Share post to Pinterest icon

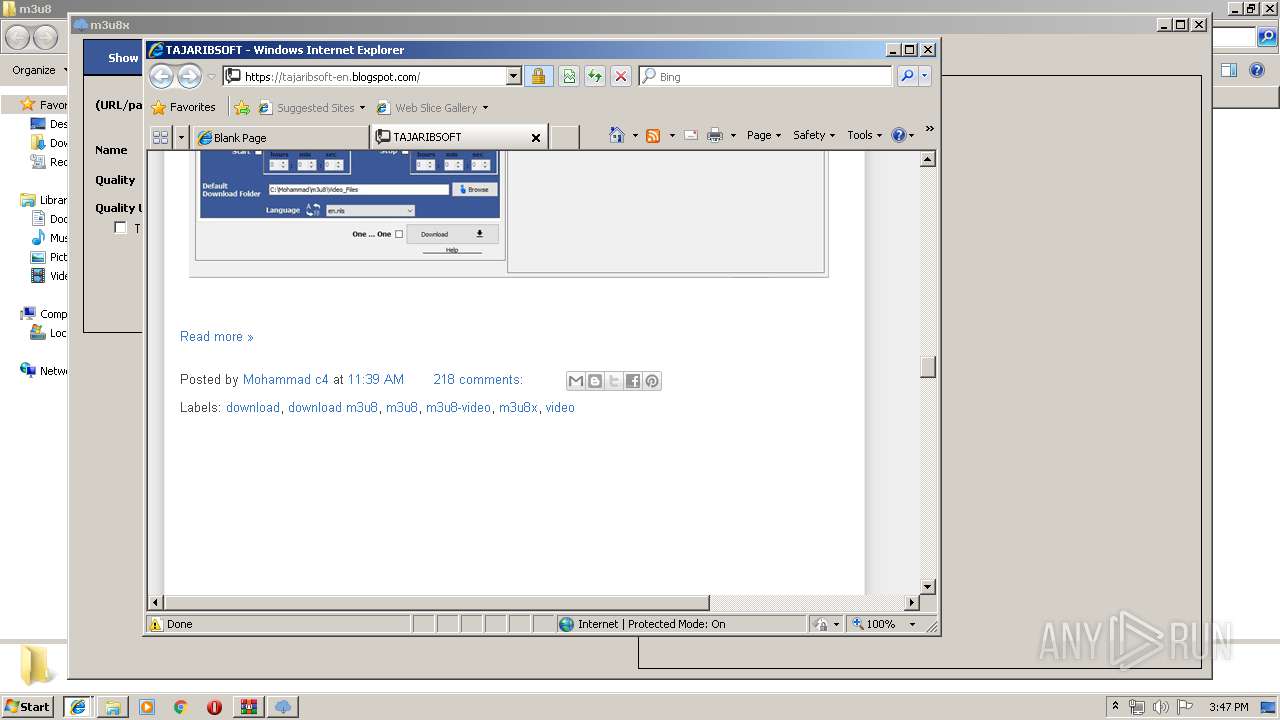point(652,381)
